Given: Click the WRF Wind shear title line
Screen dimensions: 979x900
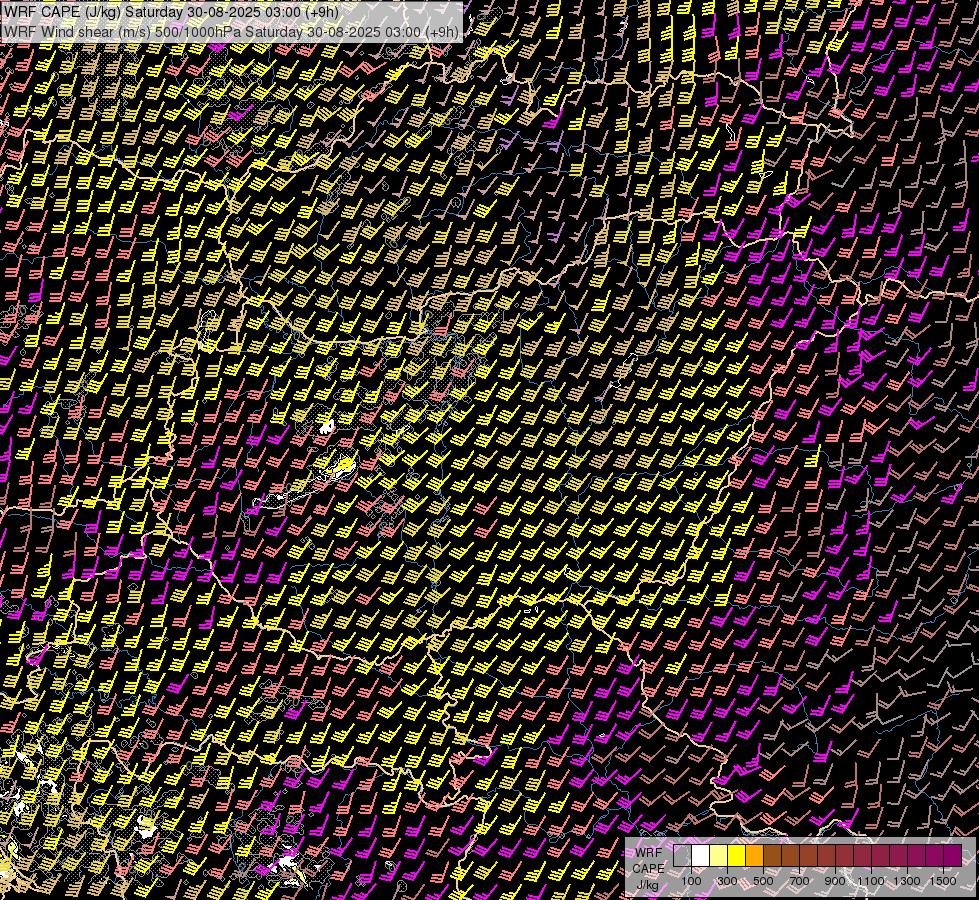Looking at the screenshot, I should point(231,31).
